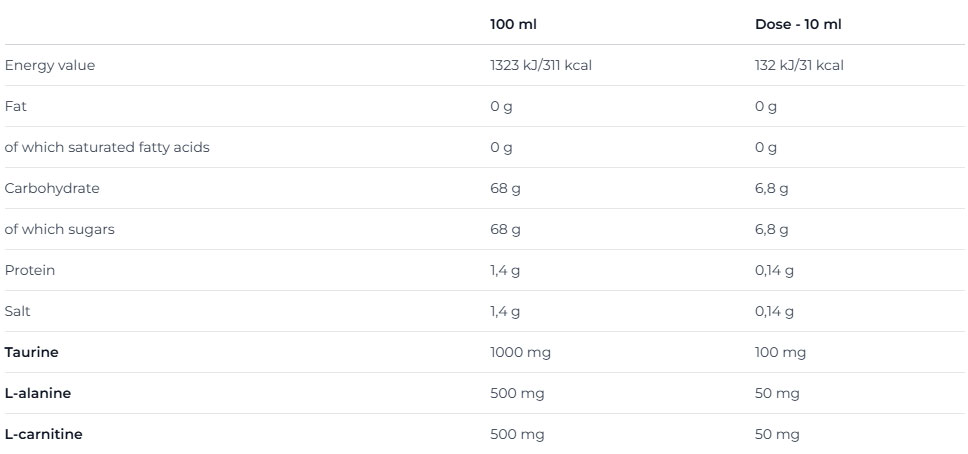Image resolution: width=968 pixels, height=454 pixels.
Task: Click the '100 mg' taurine dose value
Action: [x=780, y=353]
